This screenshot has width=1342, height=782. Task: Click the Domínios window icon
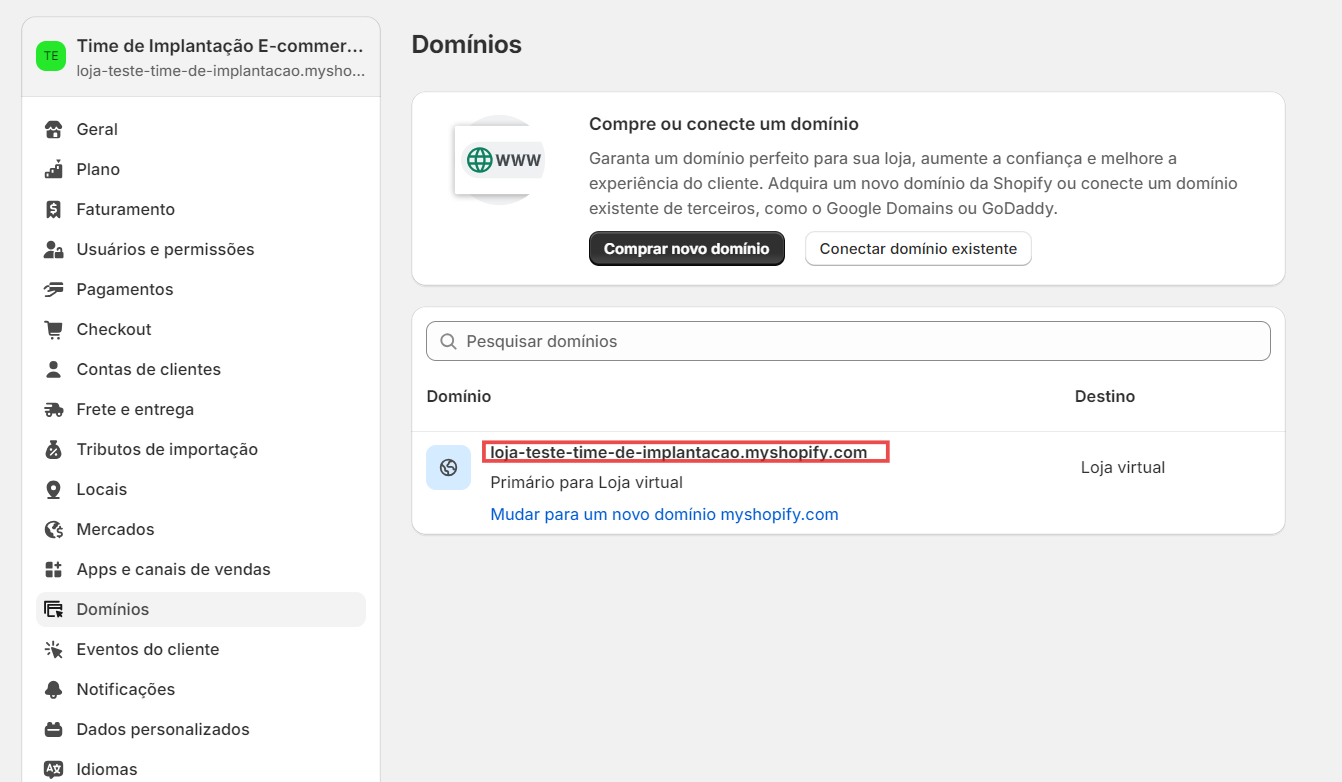click(54, 610)
